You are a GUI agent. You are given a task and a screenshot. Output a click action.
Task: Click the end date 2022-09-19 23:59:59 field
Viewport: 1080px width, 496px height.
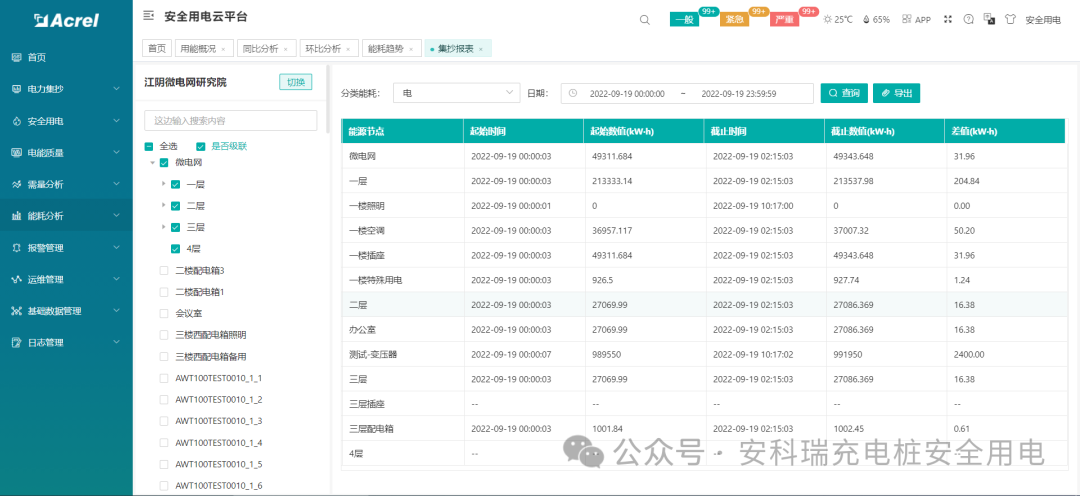point(738,94)
